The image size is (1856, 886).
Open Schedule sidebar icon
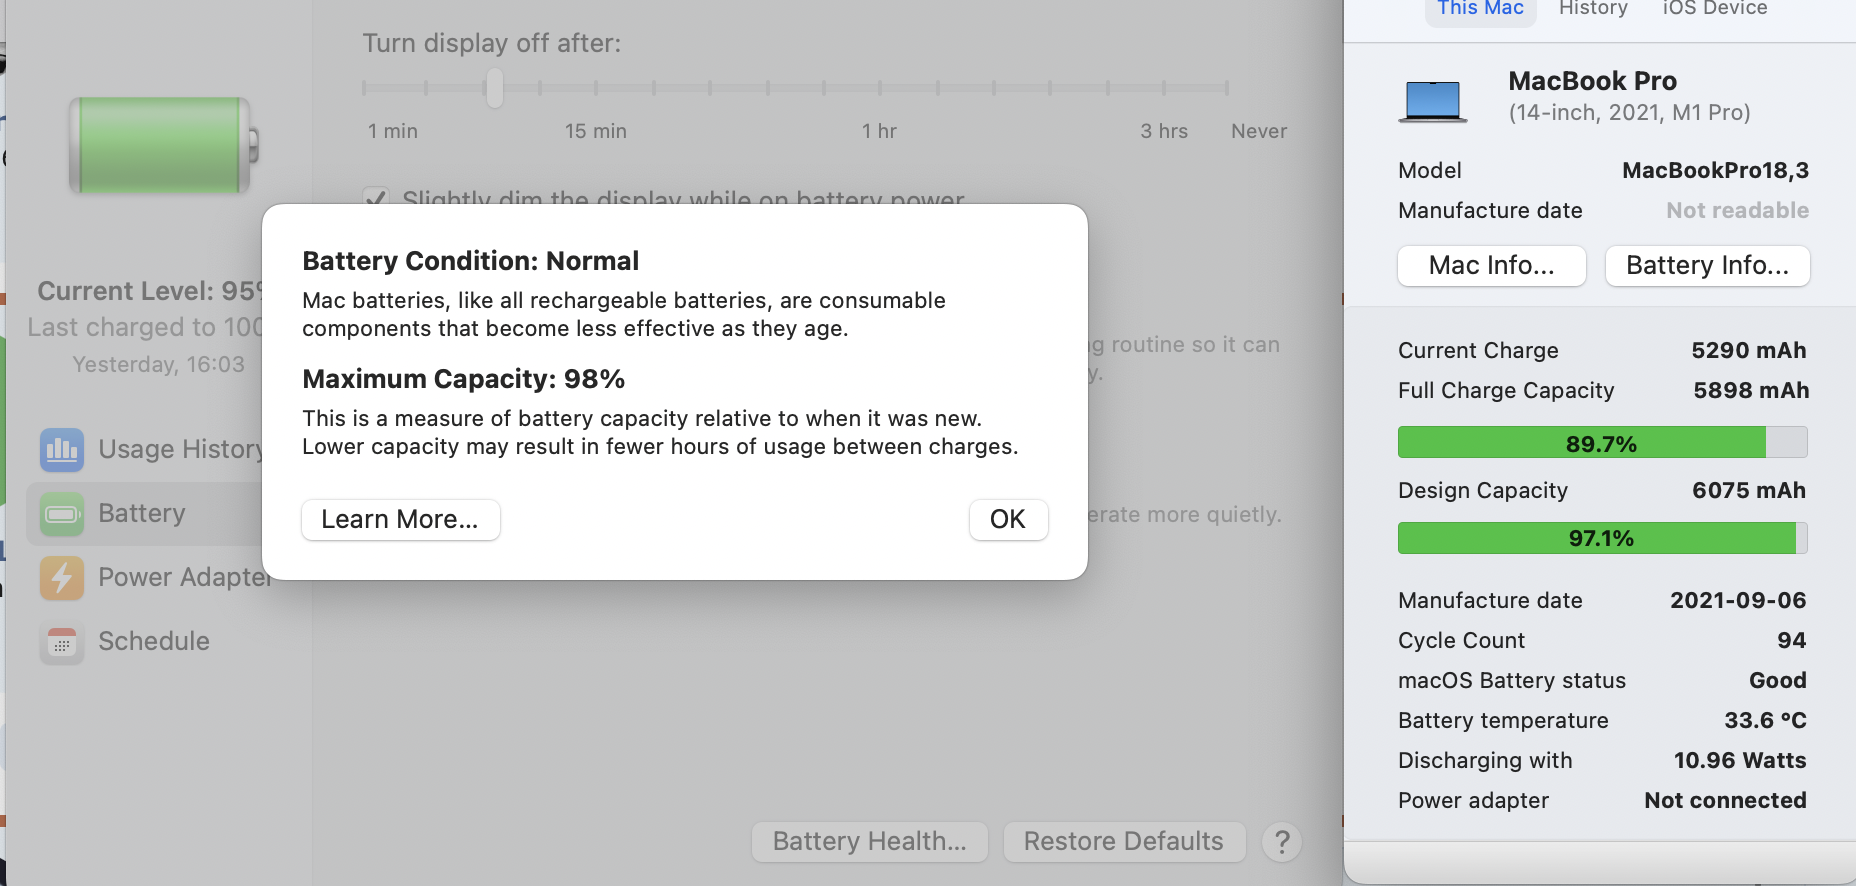[62, 642]
